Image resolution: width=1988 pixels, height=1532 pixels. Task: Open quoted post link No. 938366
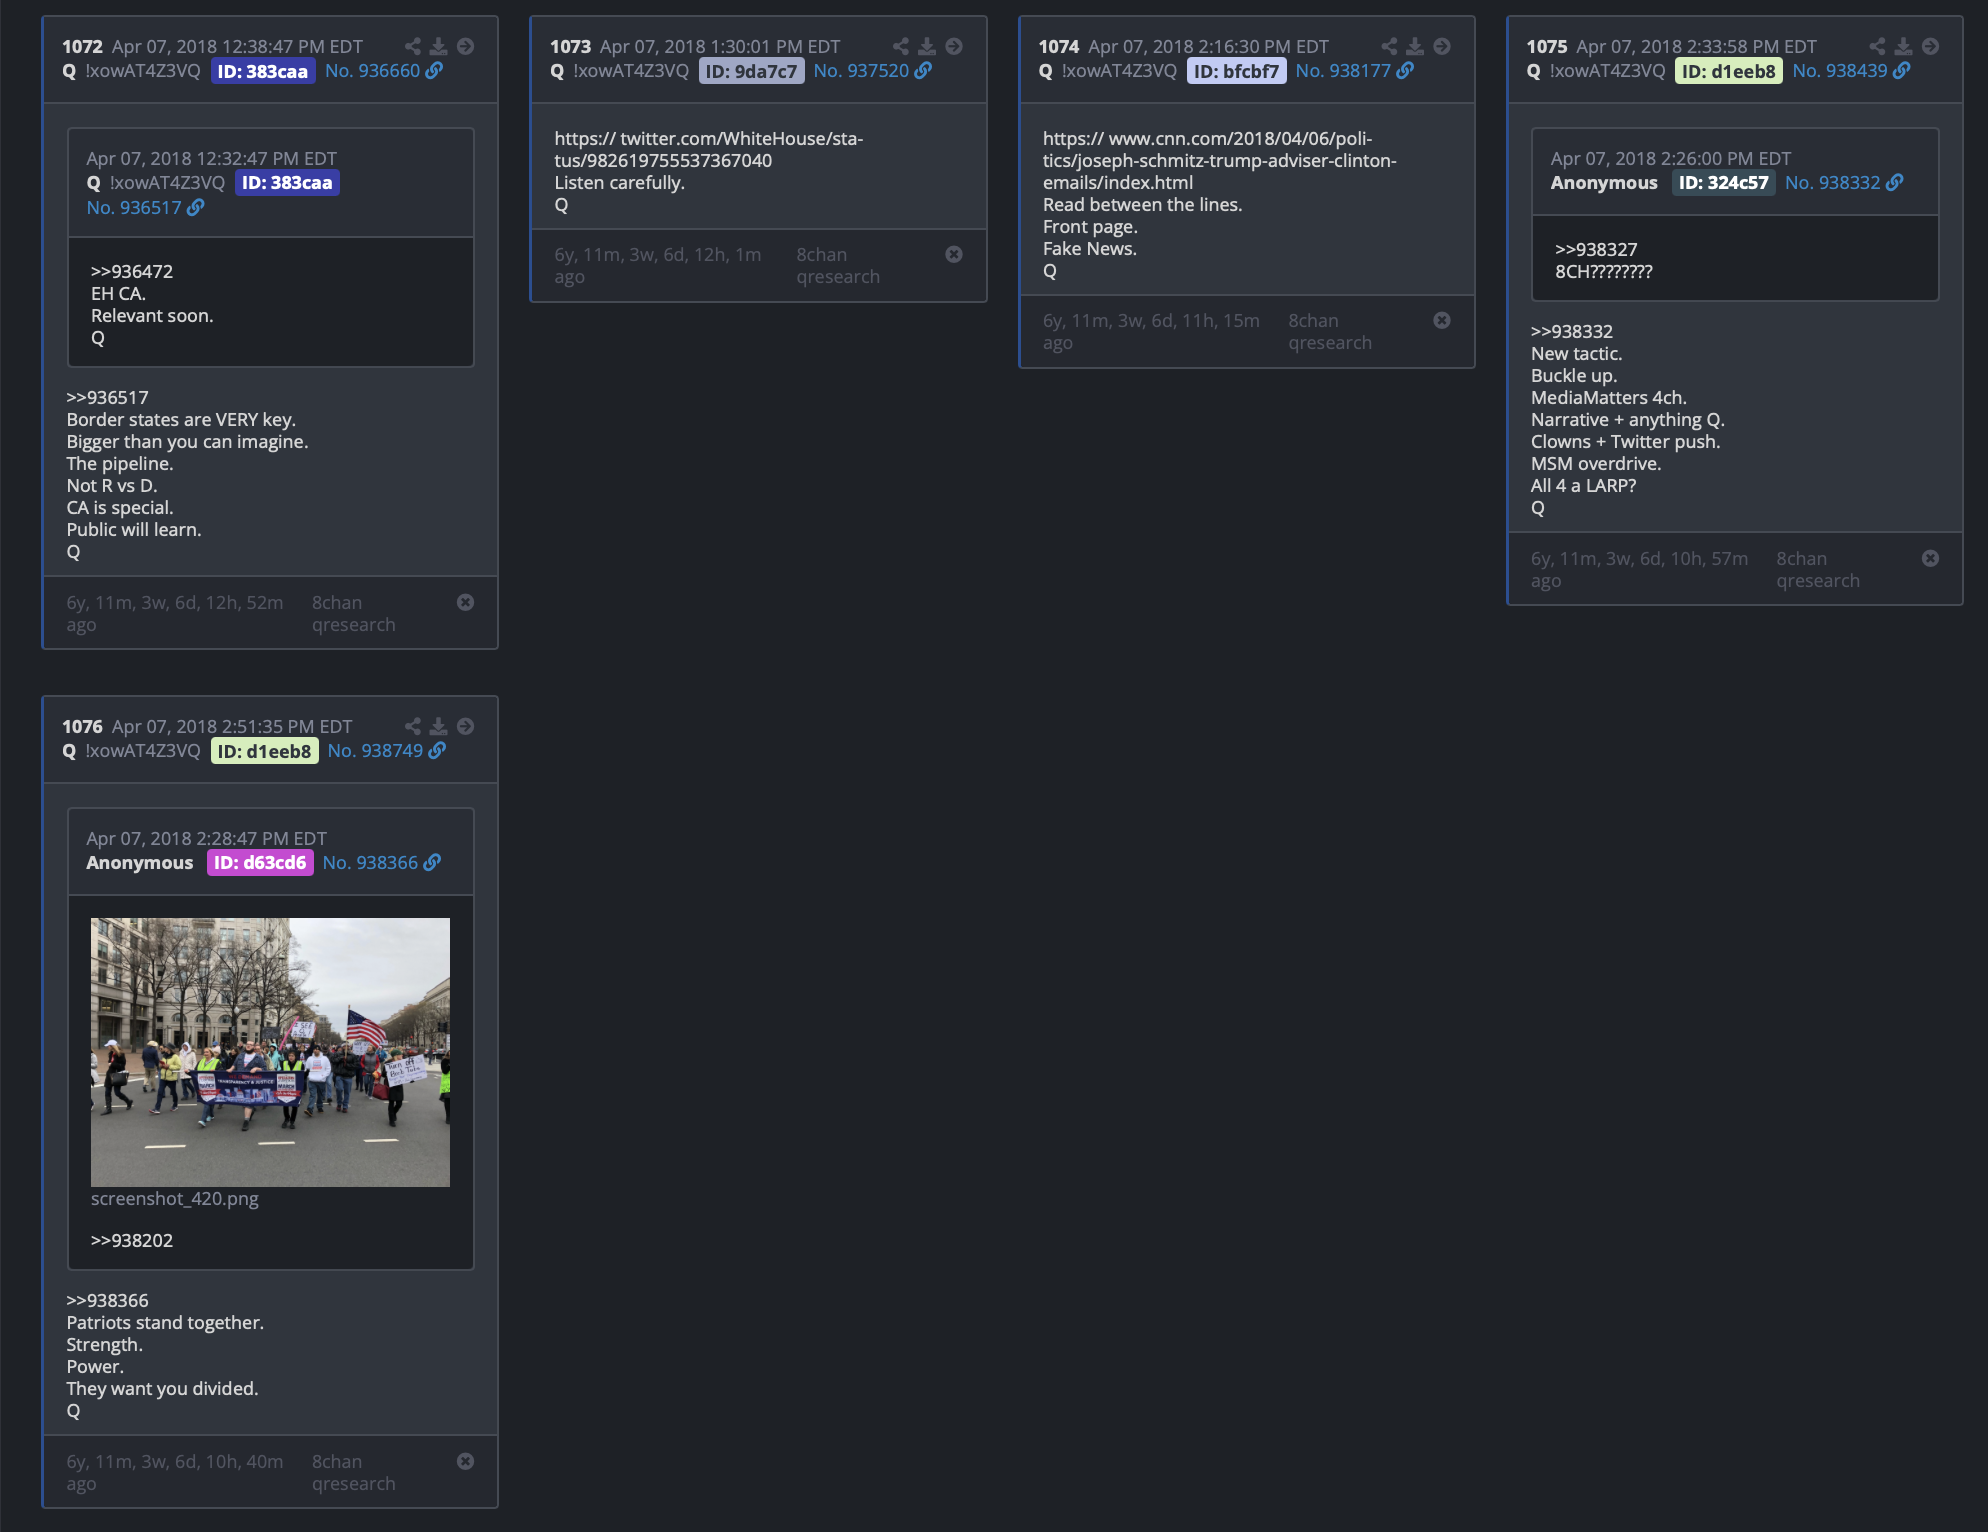pos(381,863)
